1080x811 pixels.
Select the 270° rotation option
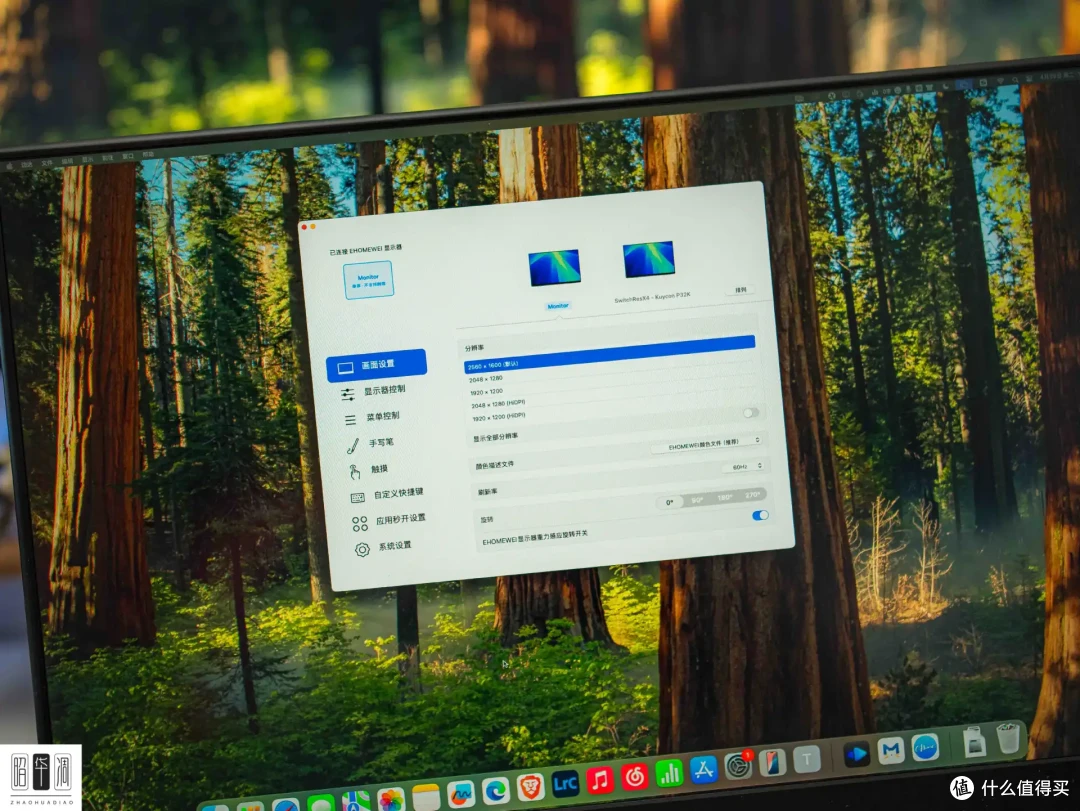(752, 494)
